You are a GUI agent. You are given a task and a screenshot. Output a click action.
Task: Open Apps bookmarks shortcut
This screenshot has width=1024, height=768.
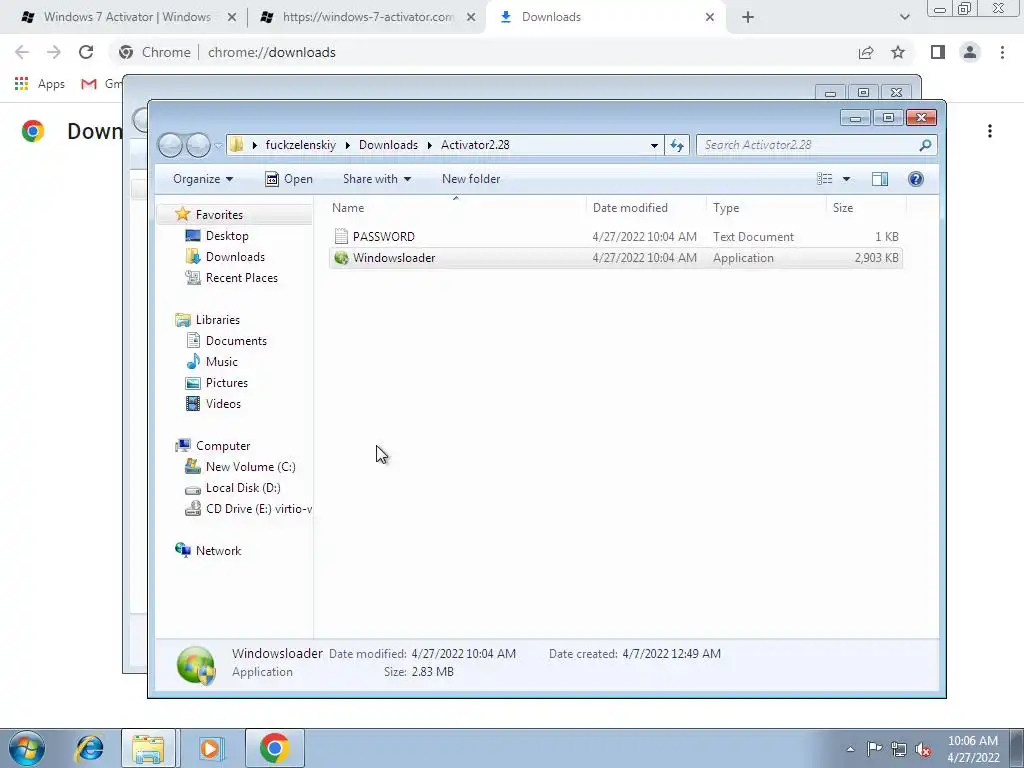[40, 84]
